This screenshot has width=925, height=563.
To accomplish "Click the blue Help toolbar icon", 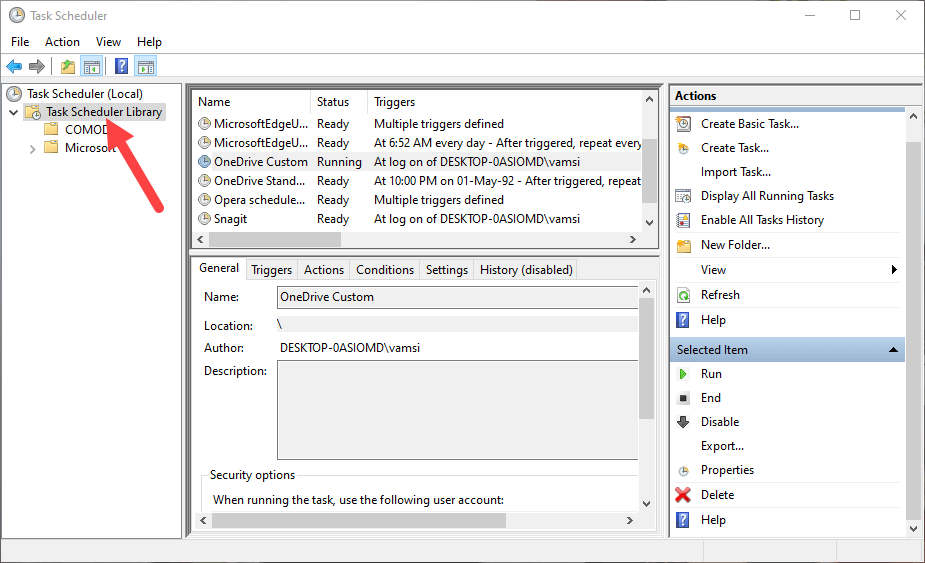I will click(x=122, y=66).
